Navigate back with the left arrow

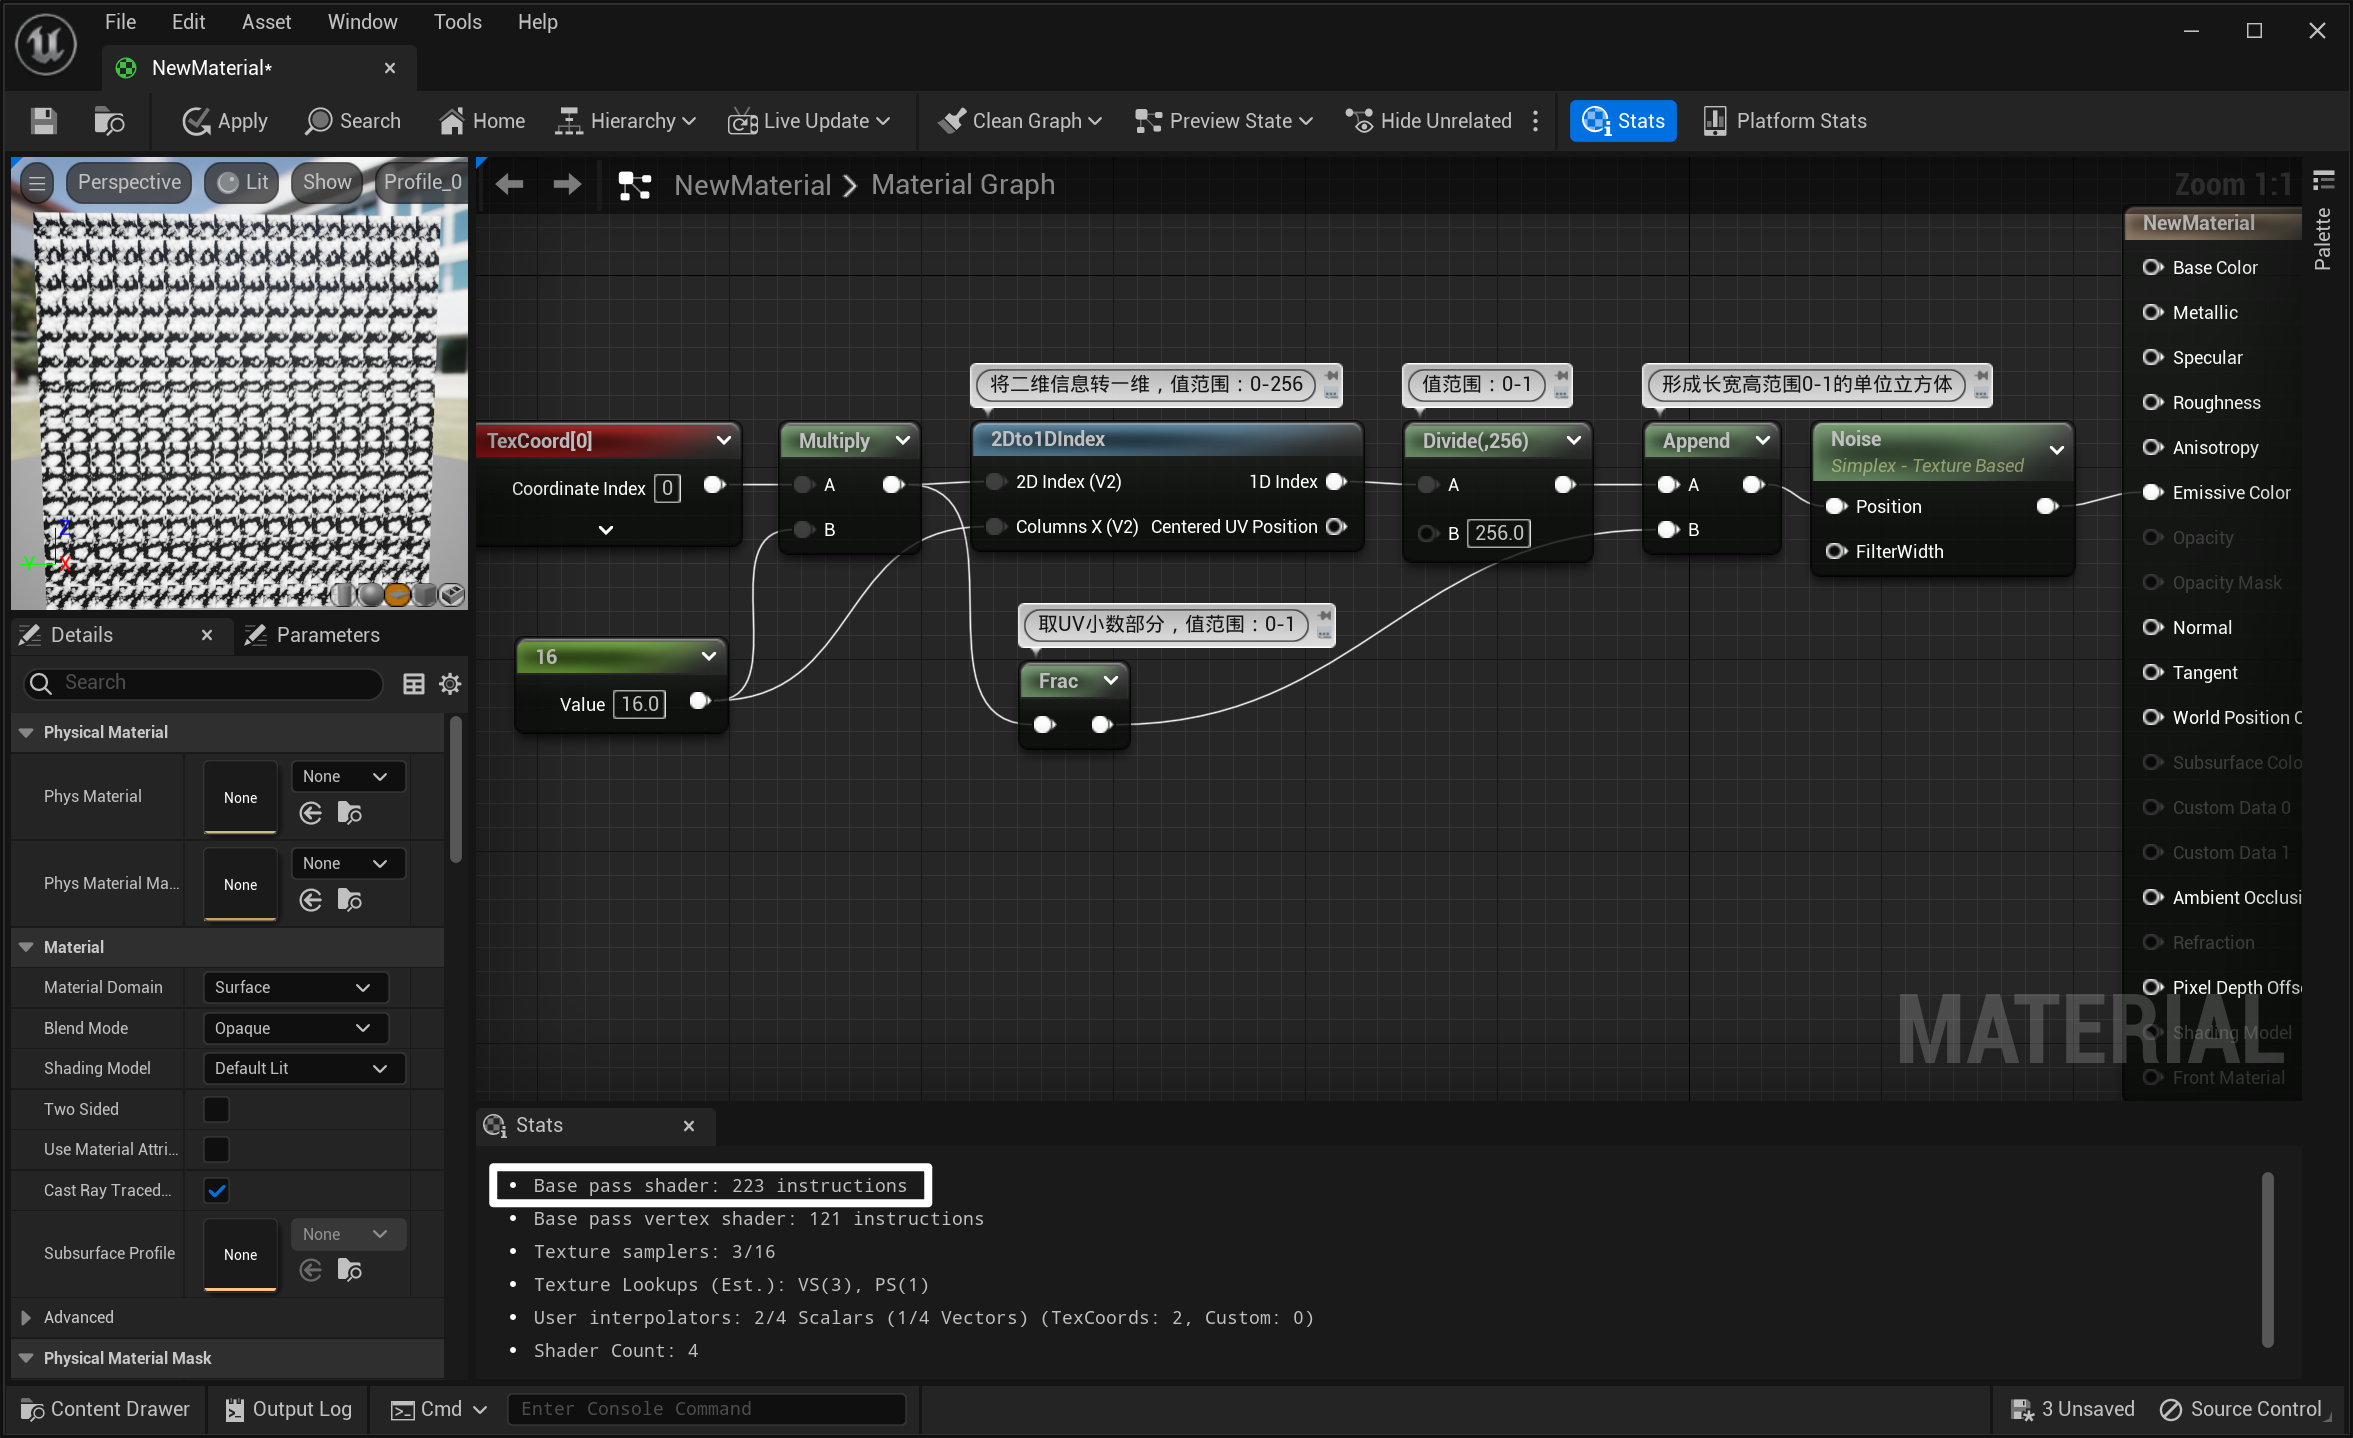point(510,184)
